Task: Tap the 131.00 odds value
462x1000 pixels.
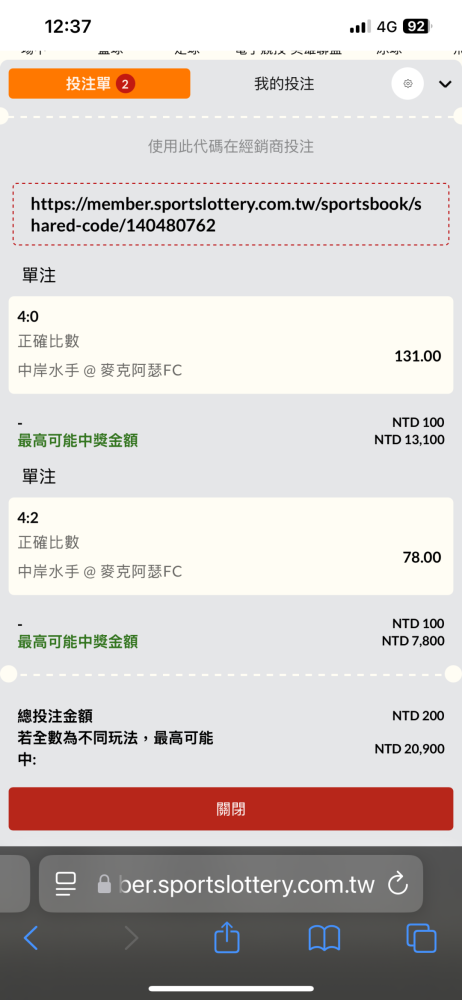Action: 418,356
